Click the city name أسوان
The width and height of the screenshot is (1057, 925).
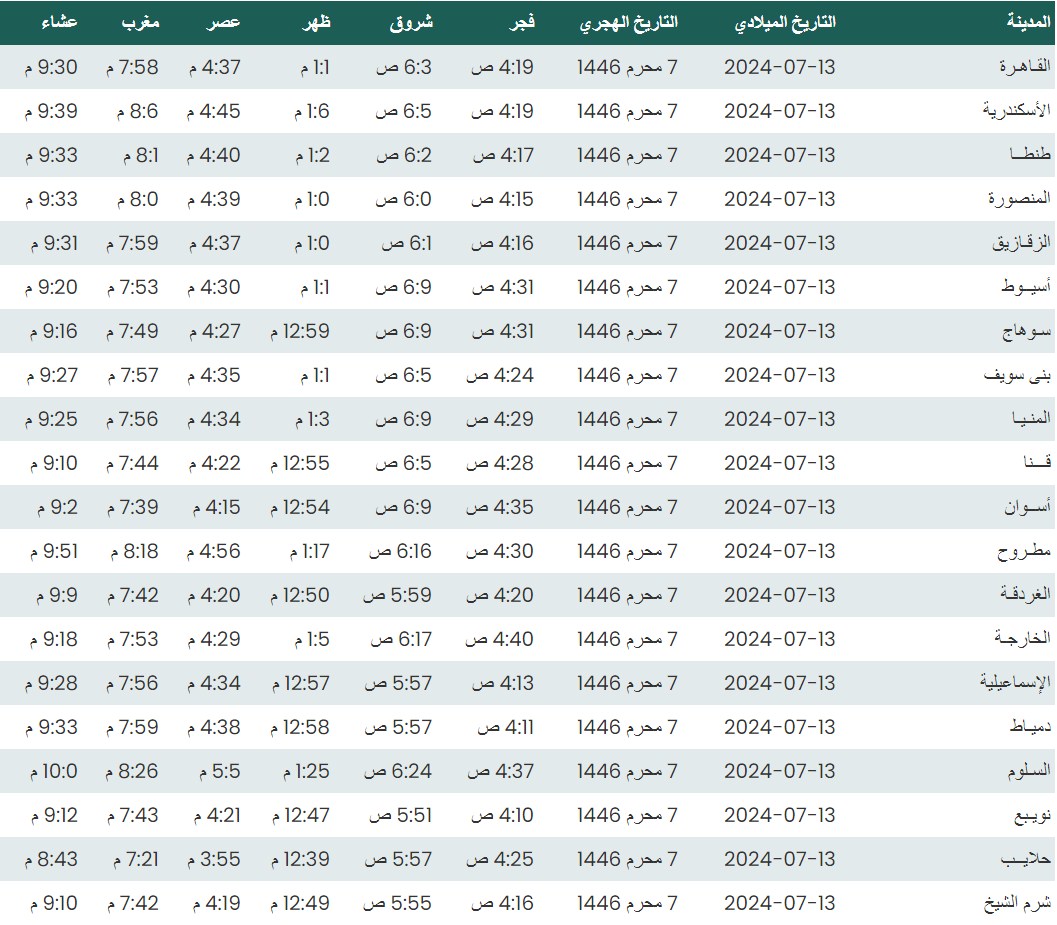[x=1028, y=507]
